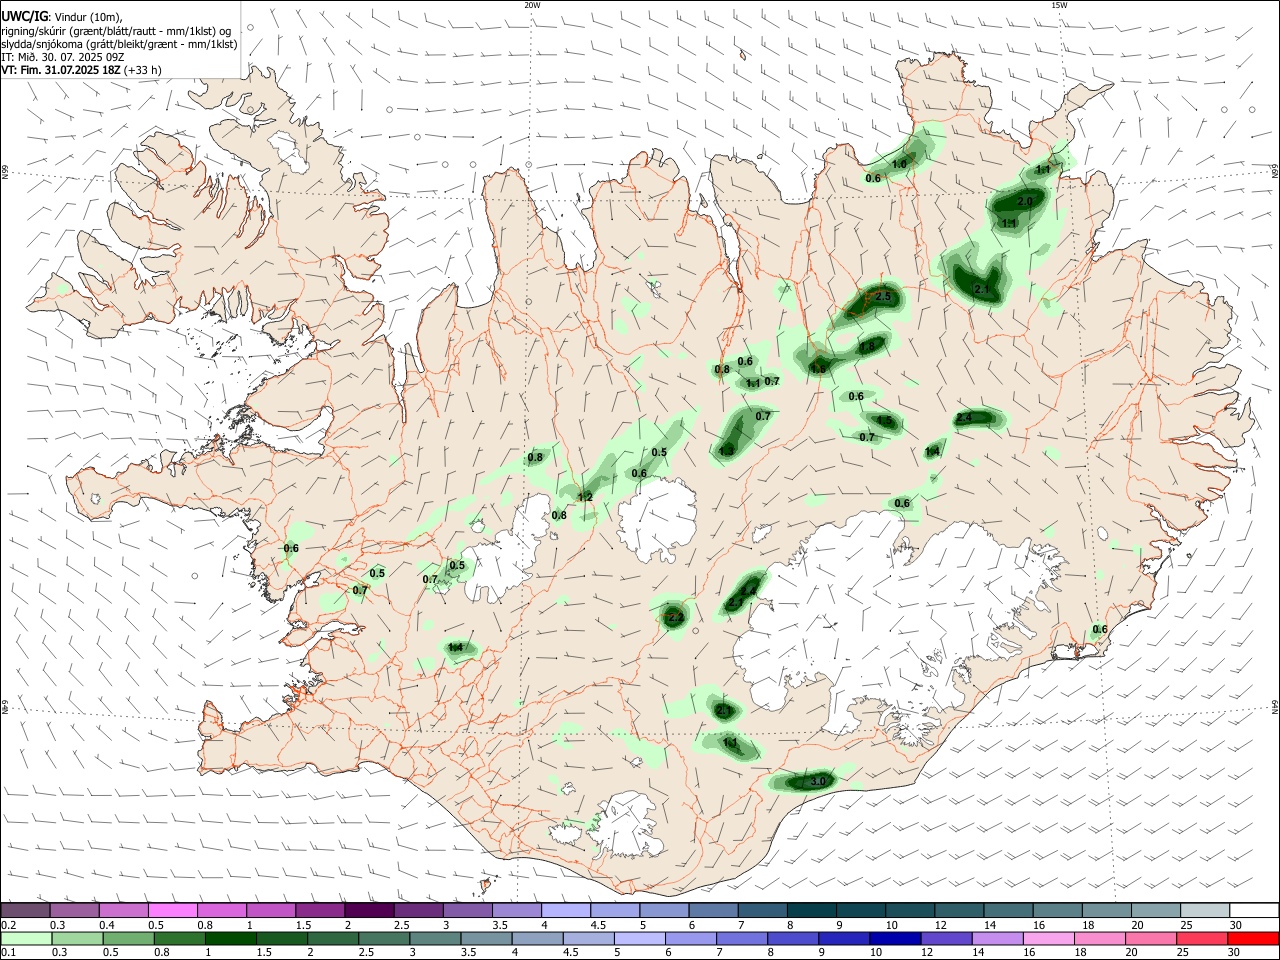This screenshot has height=960, width=1280.
Task: Pick the darkest purple 2 swatch in snow legend
Action: coord(369,911)
